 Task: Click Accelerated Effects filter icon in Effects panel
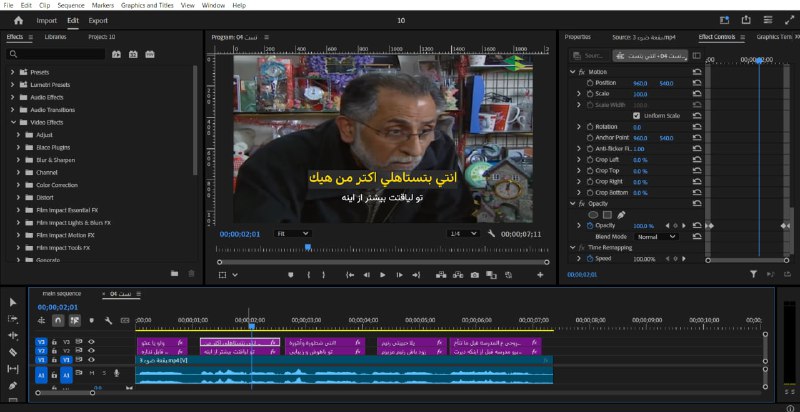tap(116, 54)
